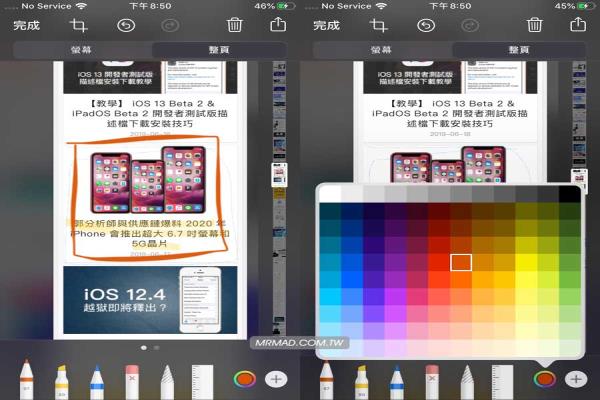This screenshot has width=600, height=400.
Task: Open the plus menu in right screenshot
Action: tap(576, 379)
